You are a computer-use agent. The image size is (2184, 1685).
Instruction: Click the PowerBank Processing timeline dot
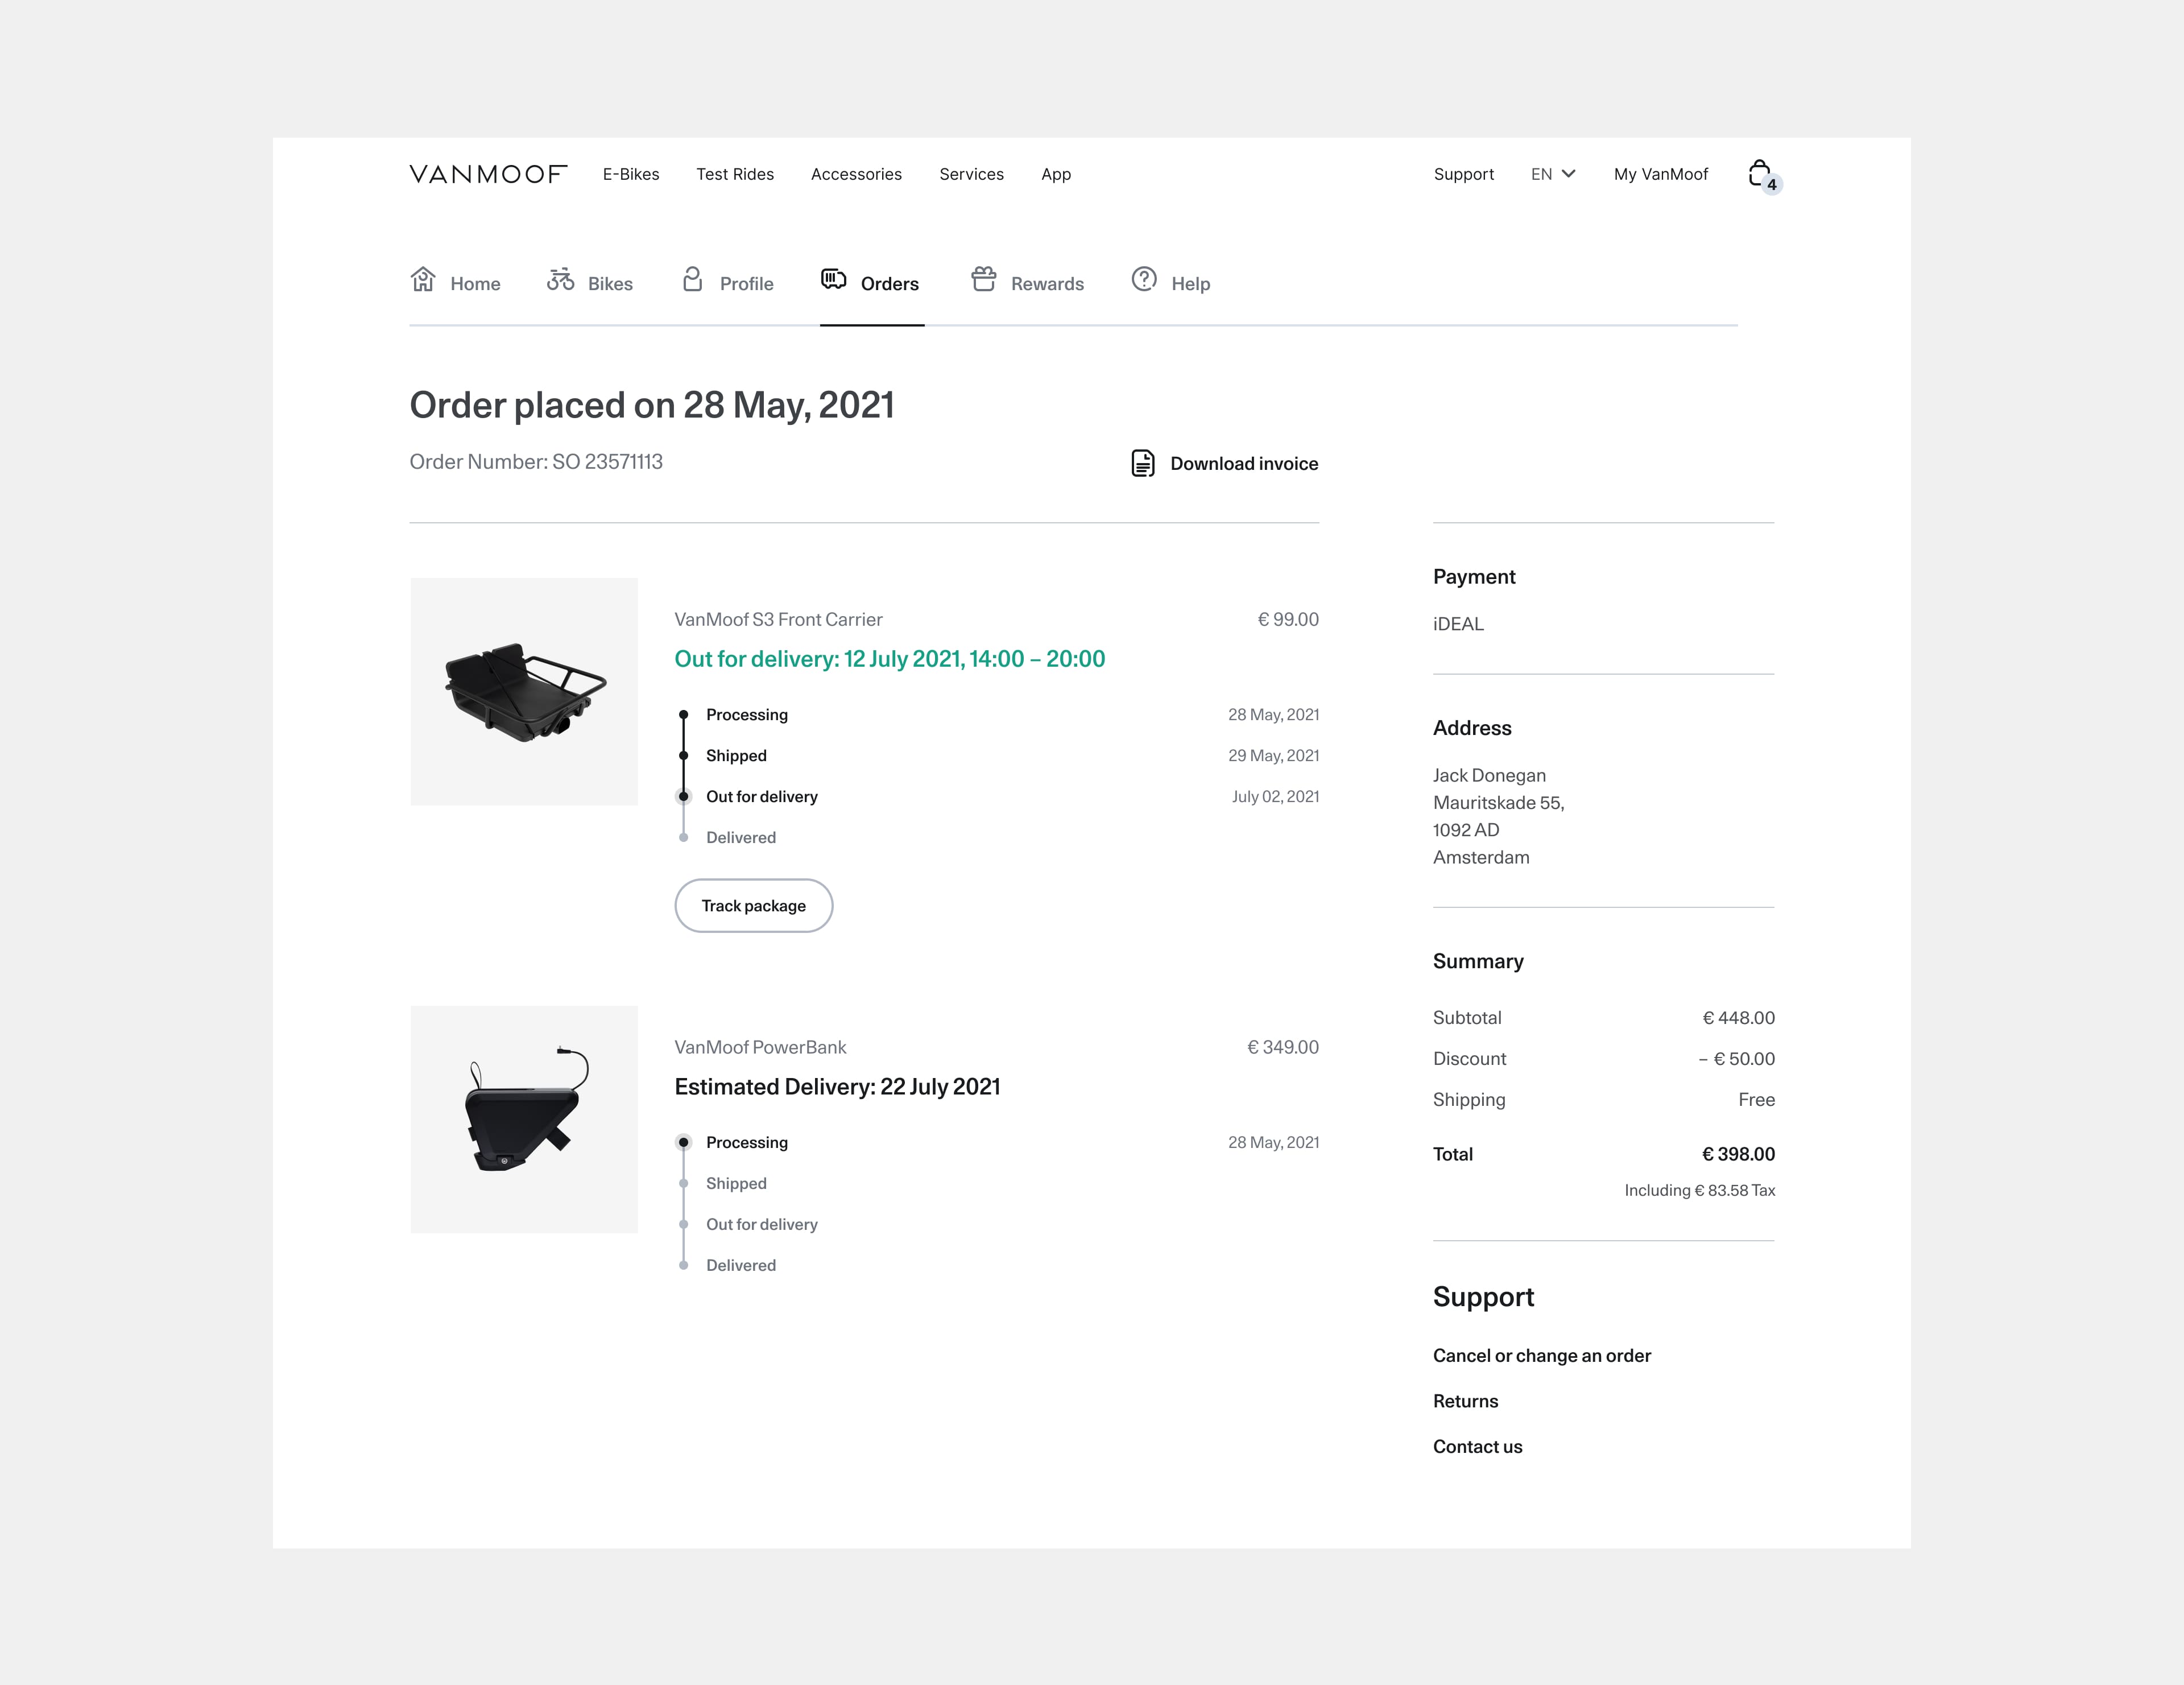point(684,1142)
